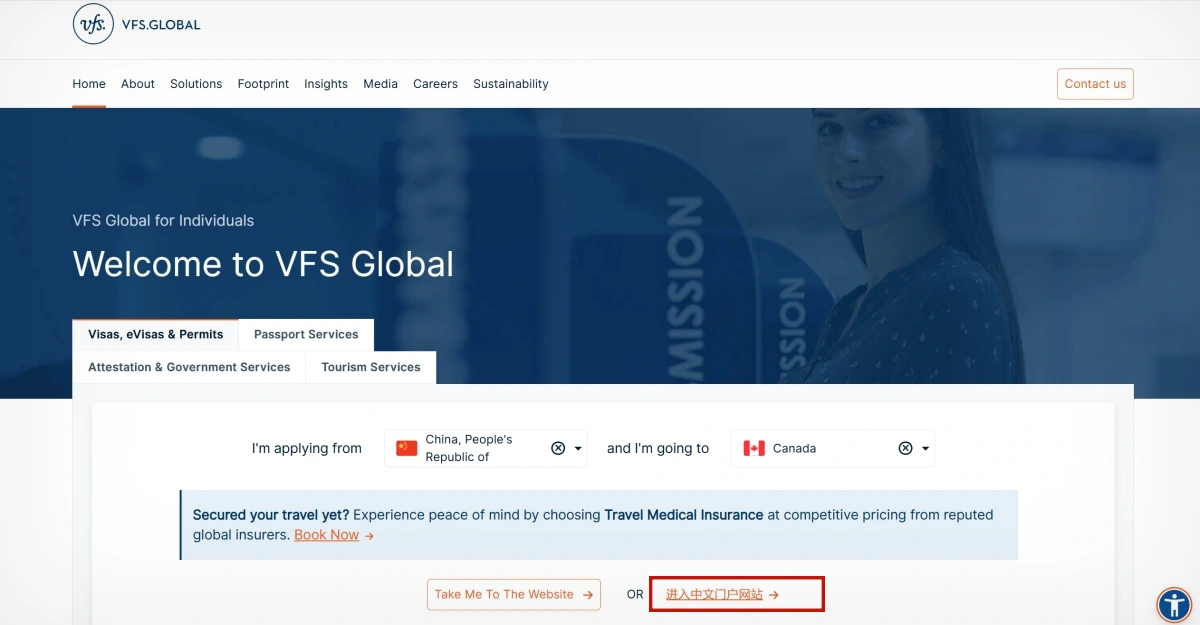
Task: Go to the Home menu item
Action: click(89, 84)
